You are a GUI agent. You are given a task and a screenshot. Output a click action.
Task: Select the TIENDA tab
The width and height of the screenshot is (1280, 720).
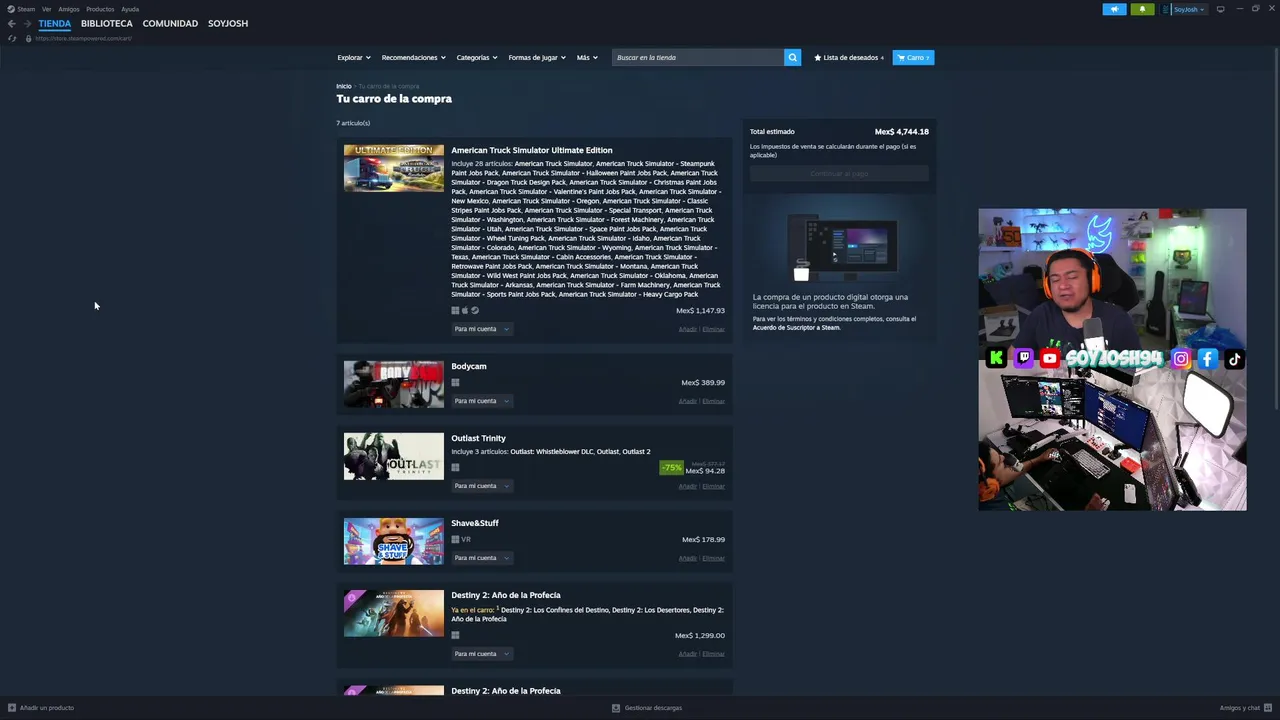coord(54,23)
